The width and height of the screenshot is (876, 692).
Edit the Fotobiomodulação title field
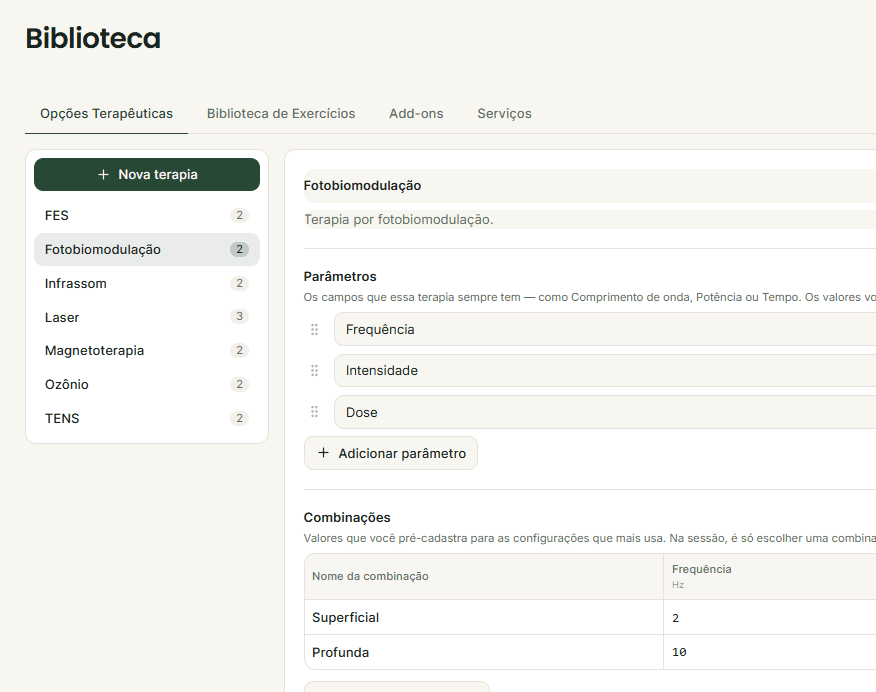pyautogui.click(x=589, y=185)
